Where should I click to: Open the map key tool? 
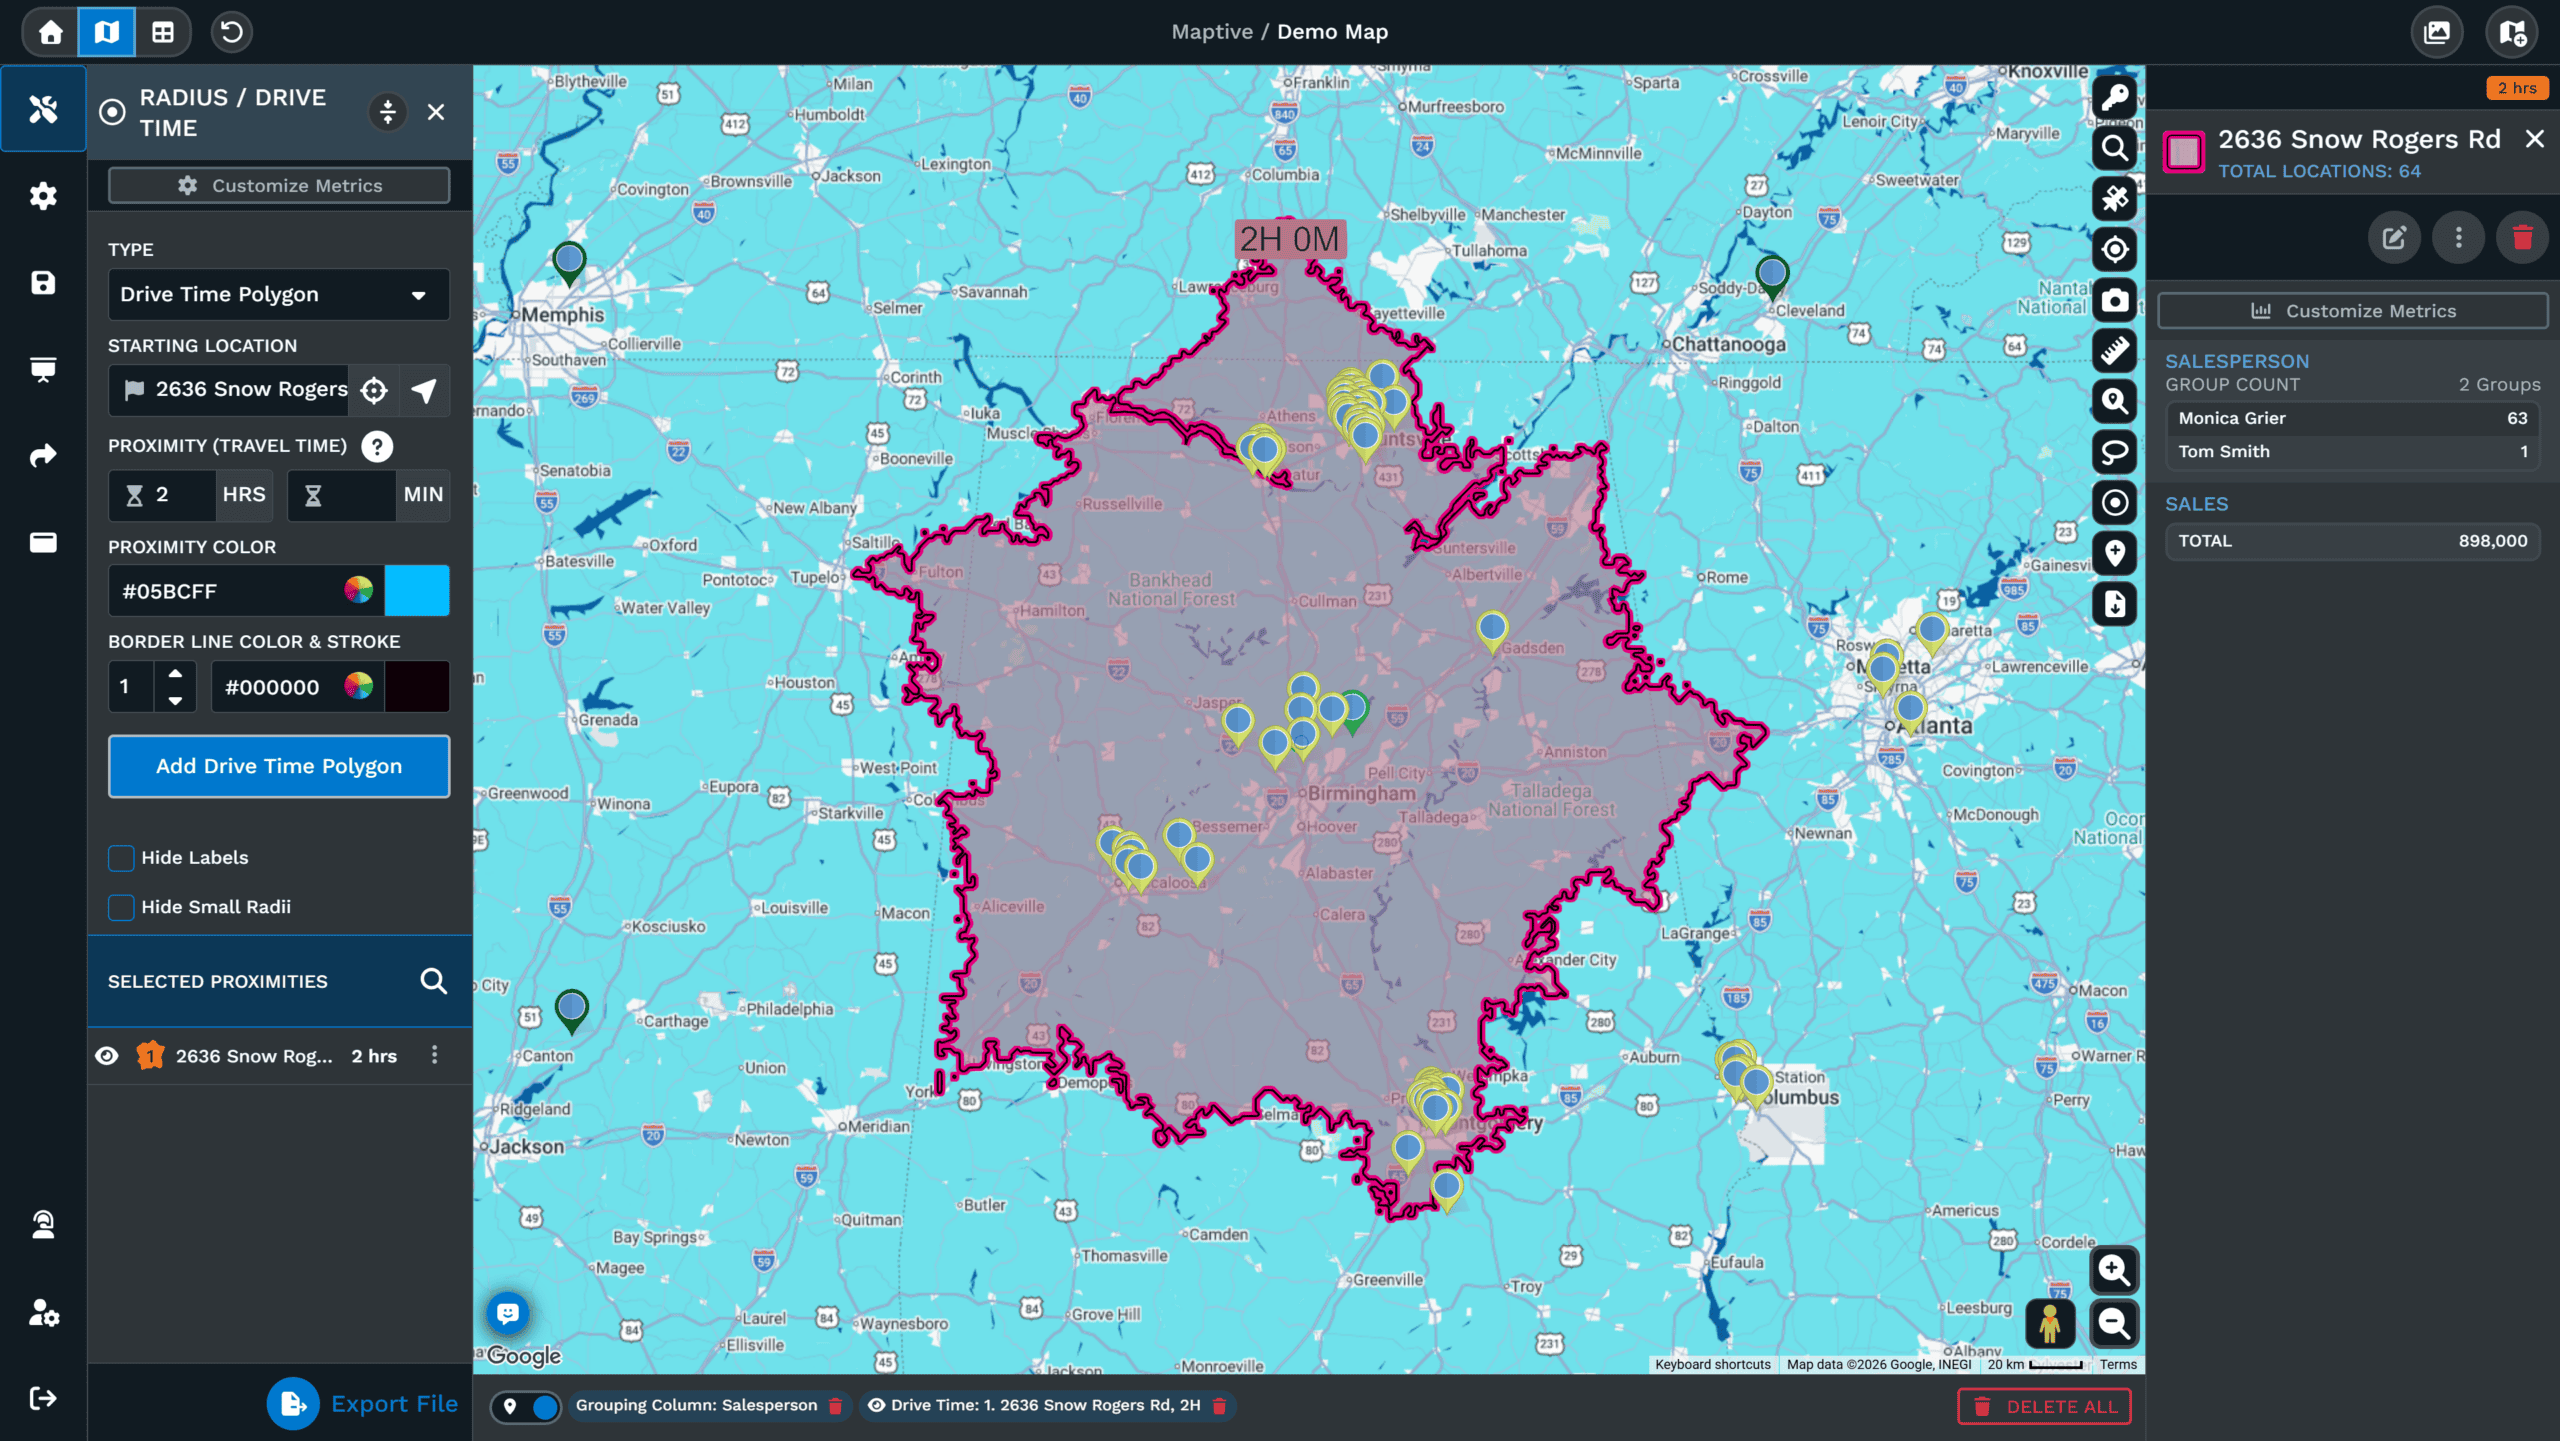pos(2114,97)
